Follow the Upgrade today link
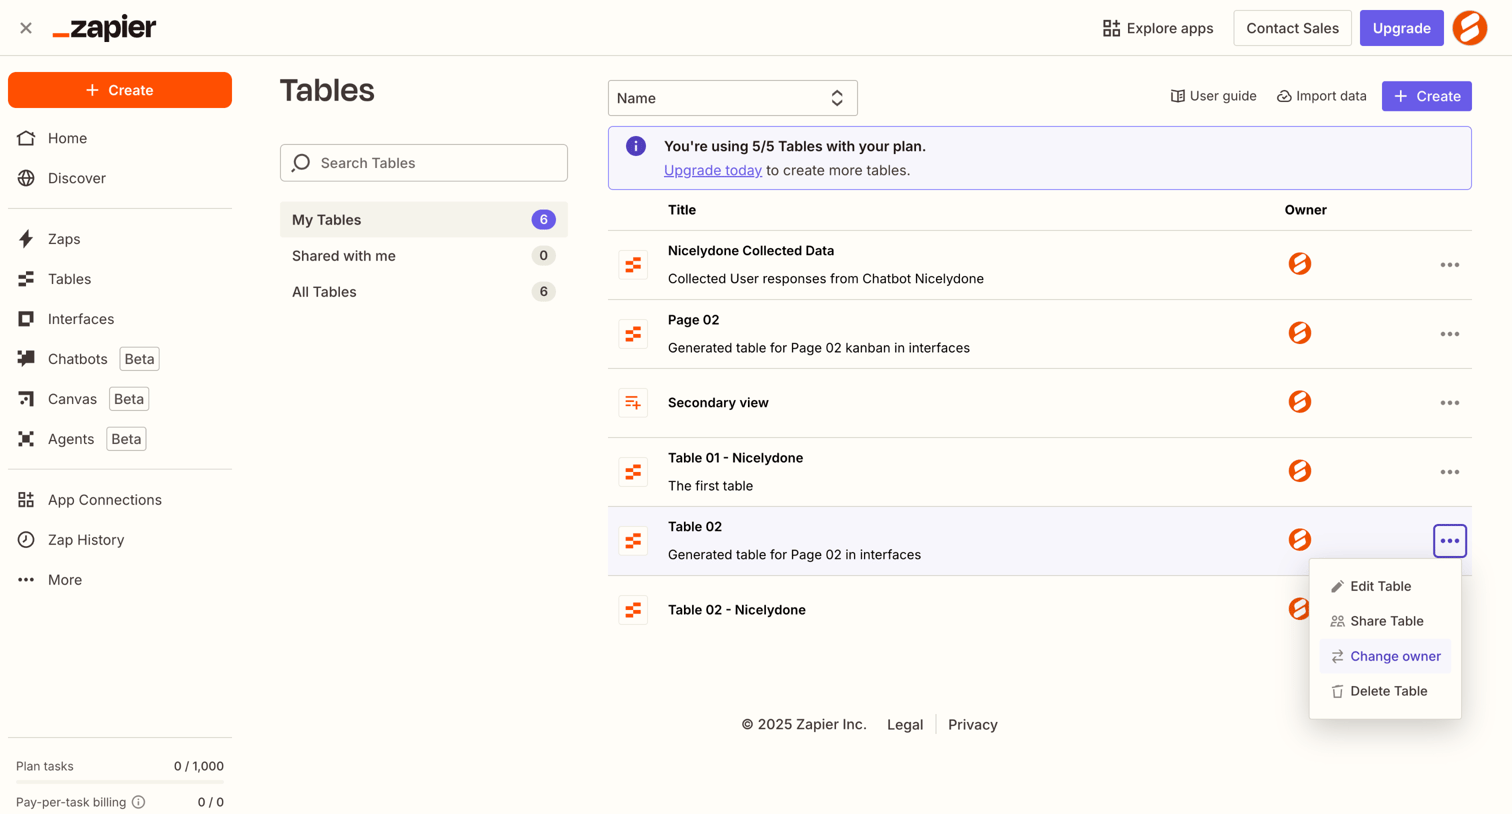This screenshot has width=1512, height=814. (713, 170)
